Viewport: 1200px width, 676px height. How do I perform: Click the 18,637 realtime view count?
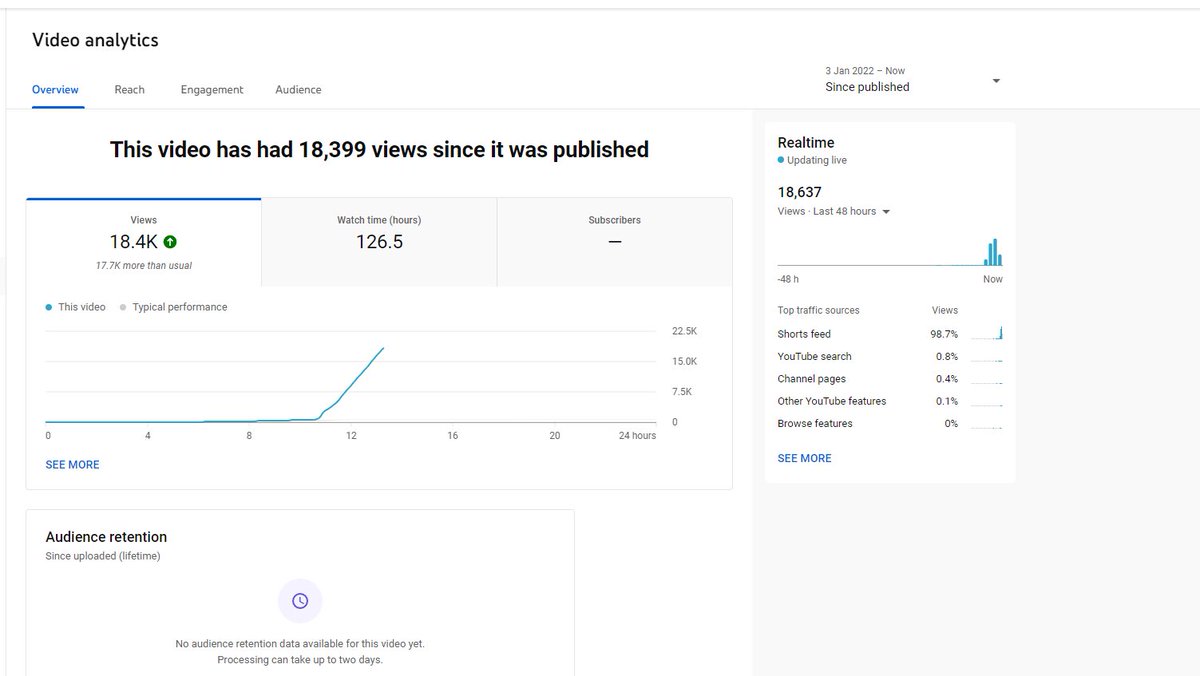tap(799, 192)
